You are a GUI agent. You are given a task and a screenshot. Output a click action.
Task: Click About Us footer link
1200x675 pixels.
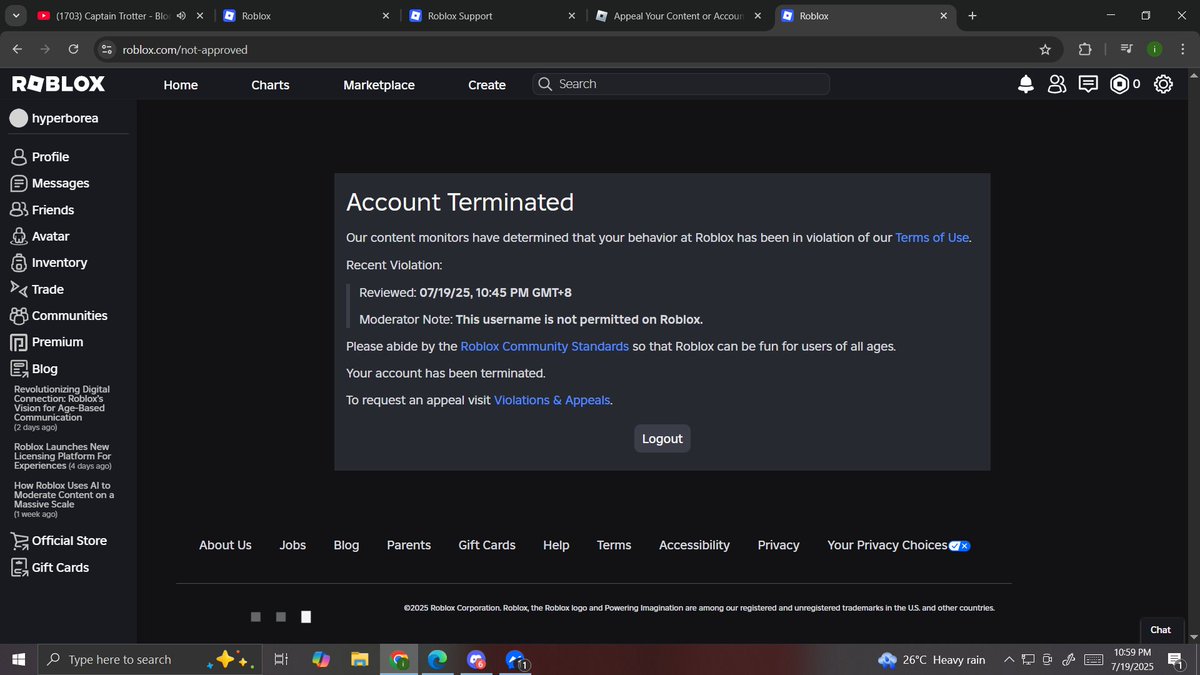click(225, 545)
